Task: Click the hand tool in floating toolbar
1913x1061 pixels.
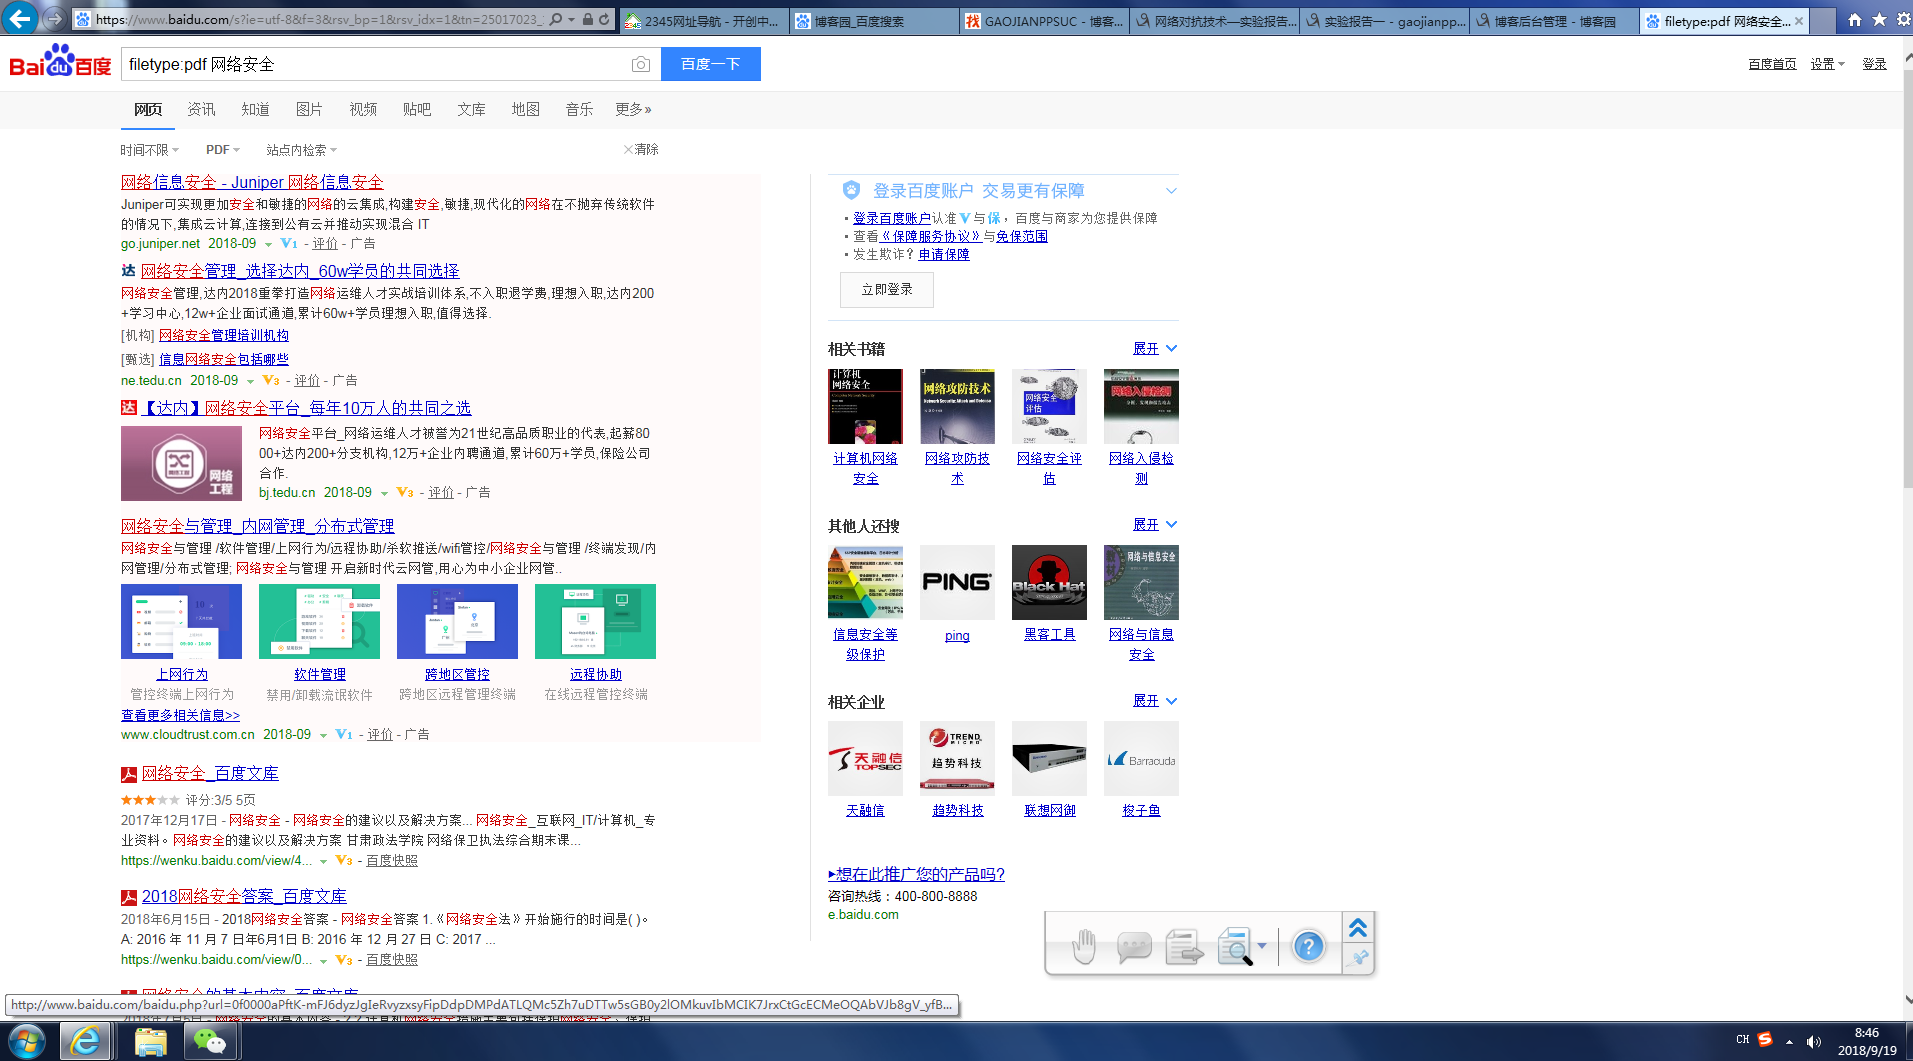Action: (x=1084, y=946)
